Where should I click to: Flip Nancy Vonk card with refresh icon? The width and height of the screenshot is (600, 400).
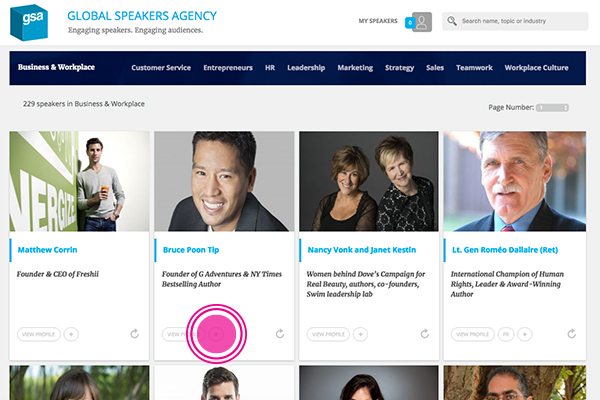pyautogui.click(x=424, y=334)
